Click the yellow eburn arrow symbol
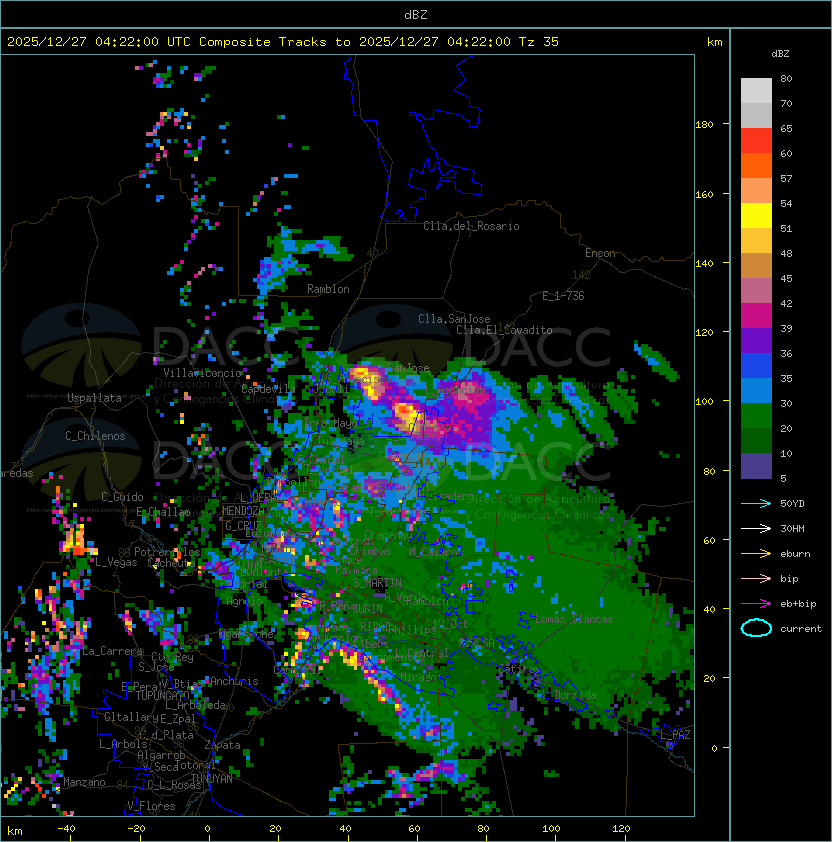832x842 pixels. pyautogui.click(x=756, y=554)
